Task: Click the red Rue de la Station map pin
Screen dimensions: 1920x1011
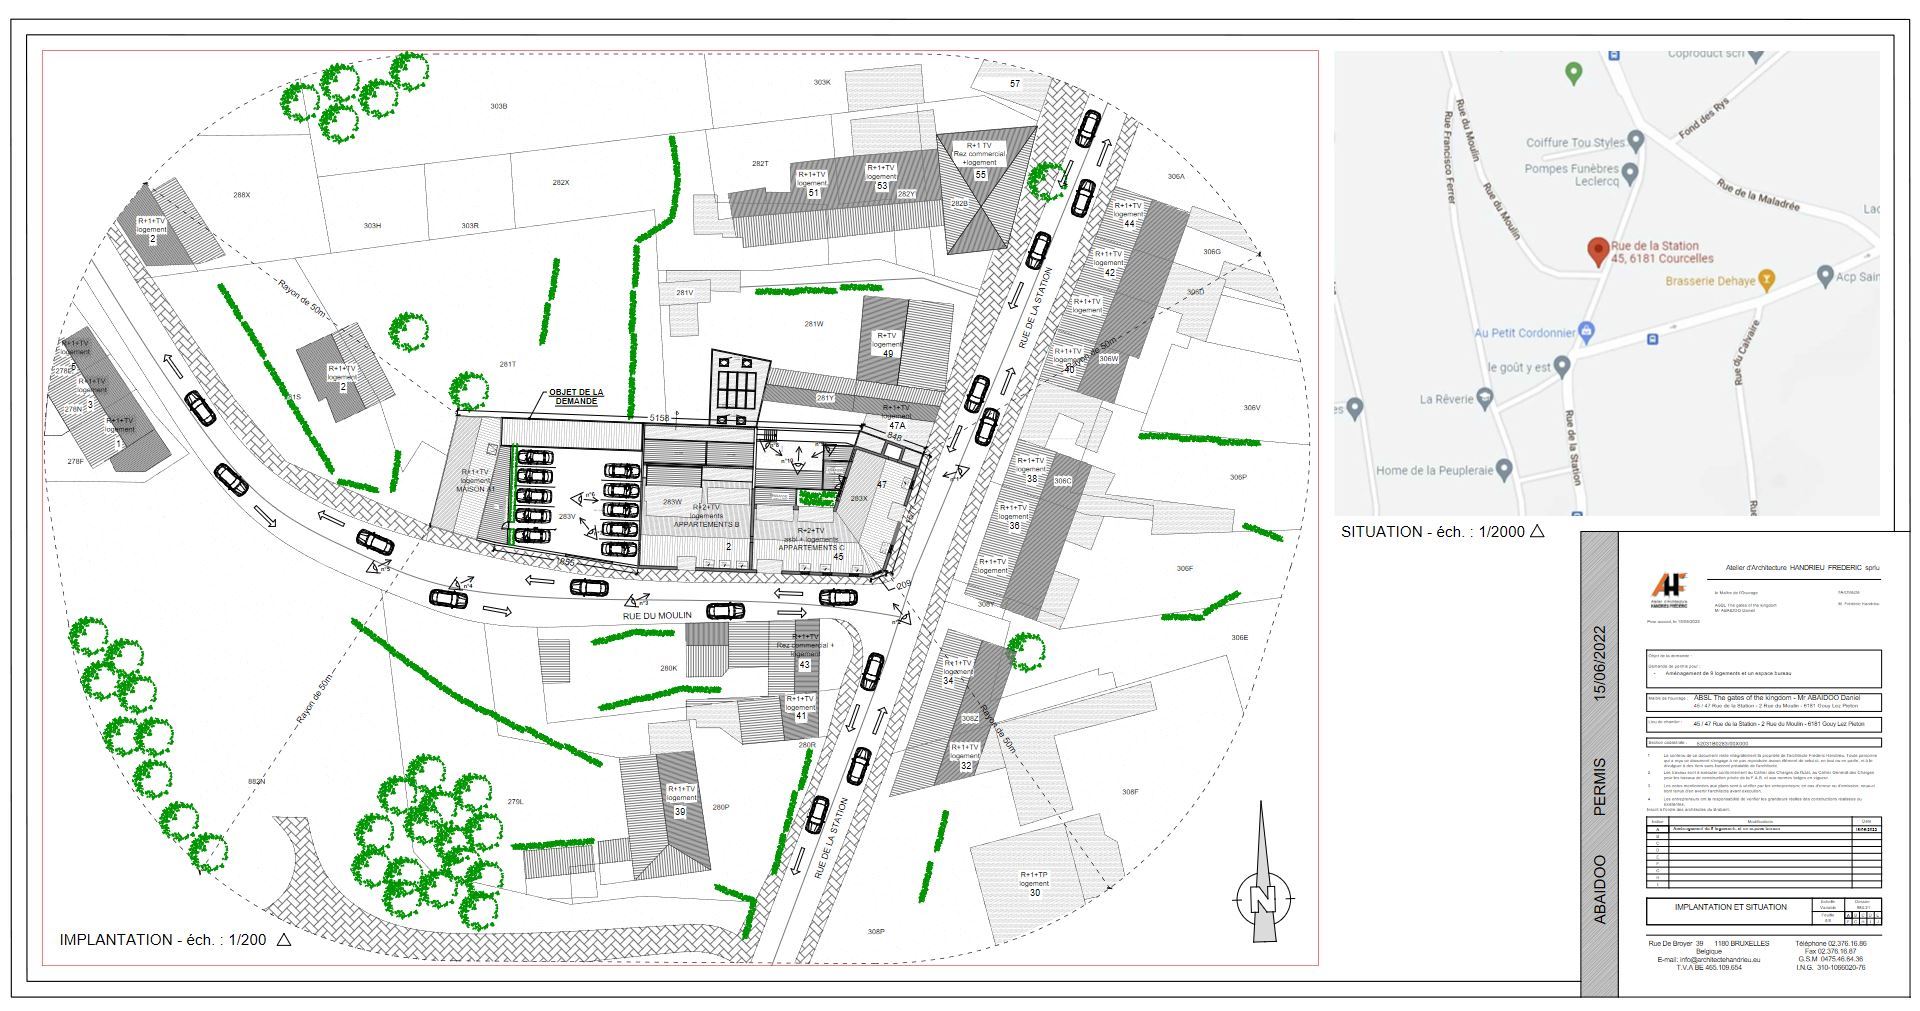Action: [x=1598, y=251]
